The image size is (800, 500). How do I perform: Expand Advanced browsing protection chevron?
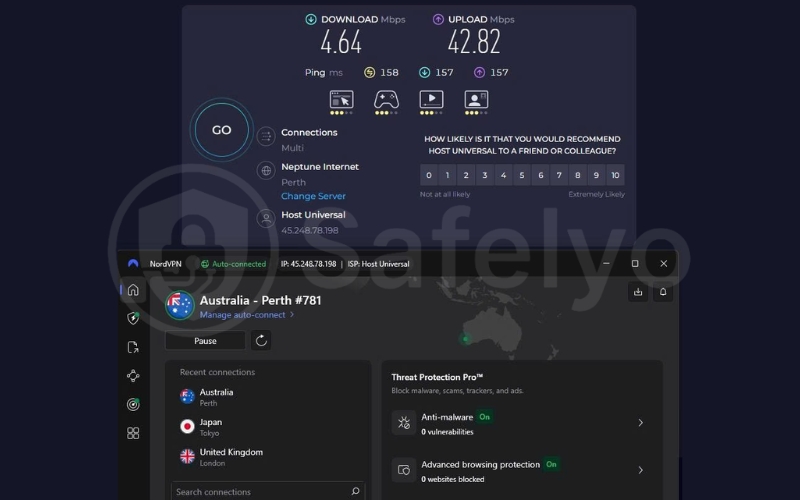click(640, 470)
